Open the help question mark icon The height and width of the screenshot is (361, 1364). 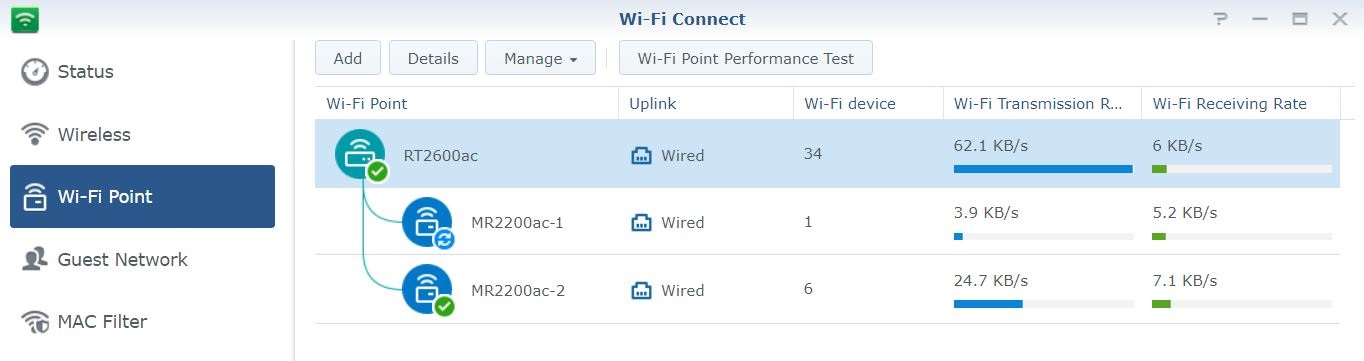[x=1220, y=19]
